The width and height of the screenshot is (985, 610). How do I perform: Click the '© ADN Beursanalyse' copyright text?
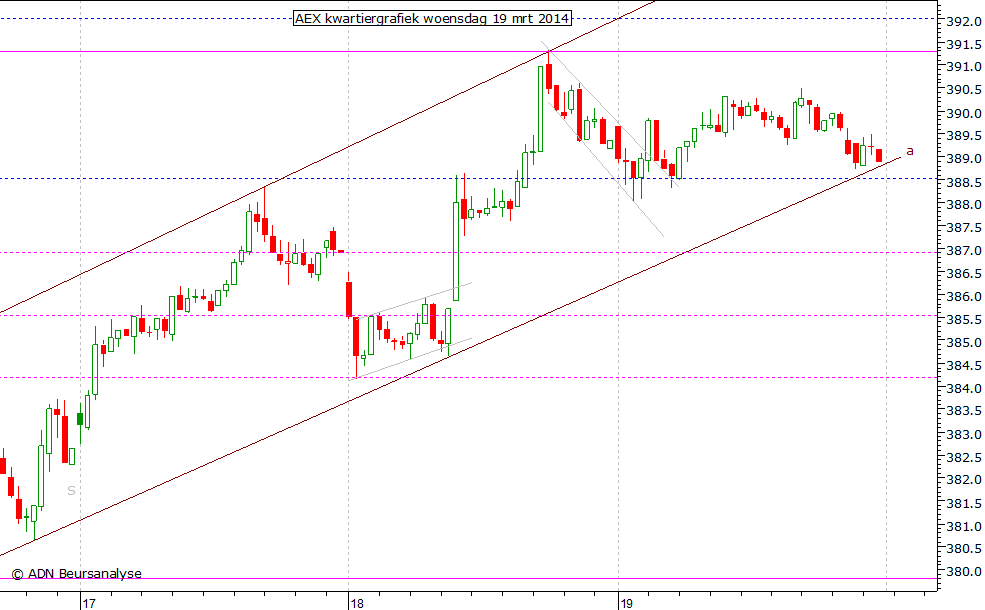[77, 573]
